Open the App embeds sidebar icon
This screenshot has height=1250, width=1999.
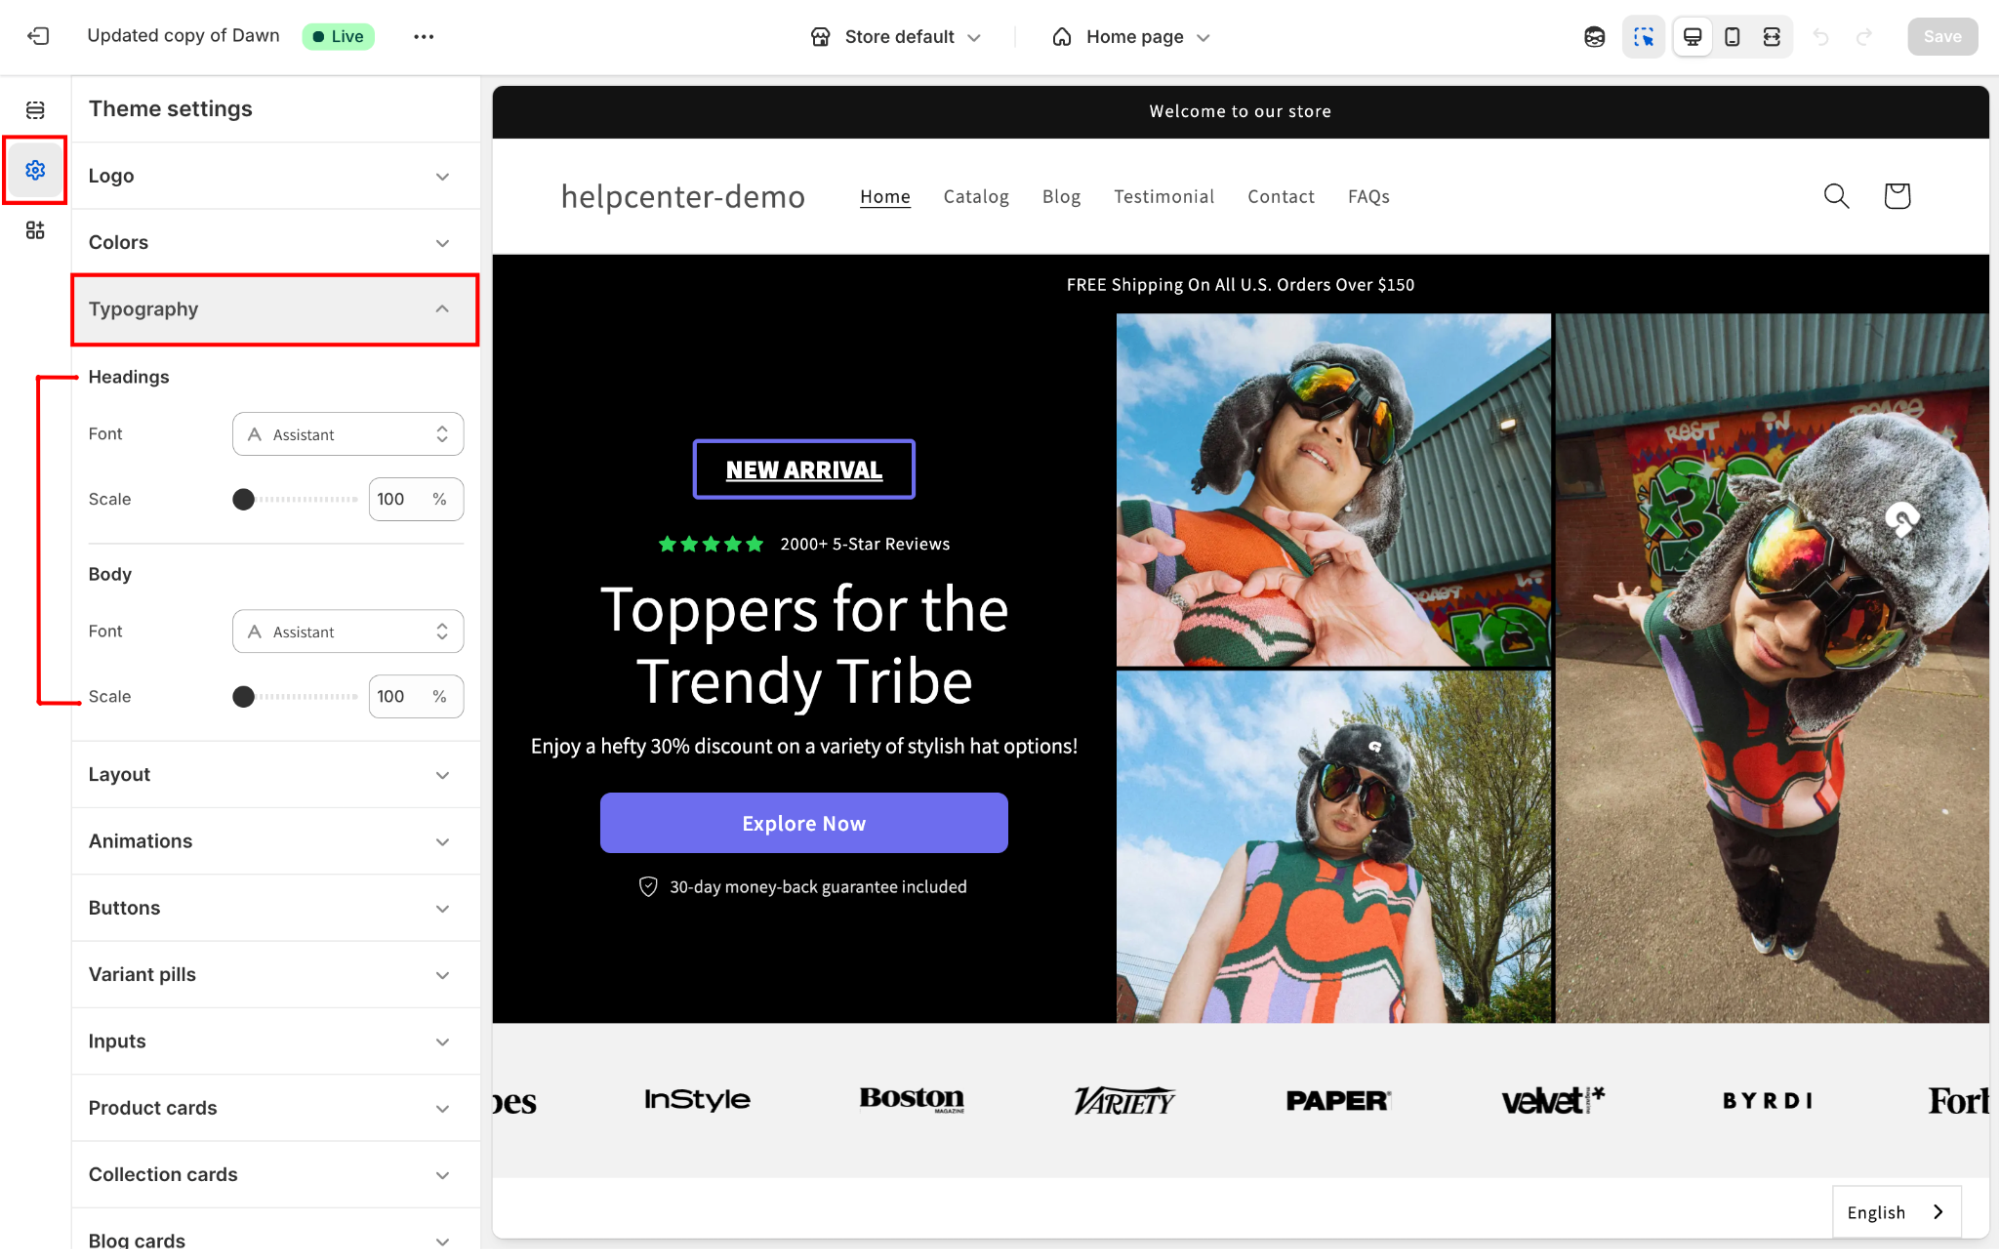click(35, 231)
